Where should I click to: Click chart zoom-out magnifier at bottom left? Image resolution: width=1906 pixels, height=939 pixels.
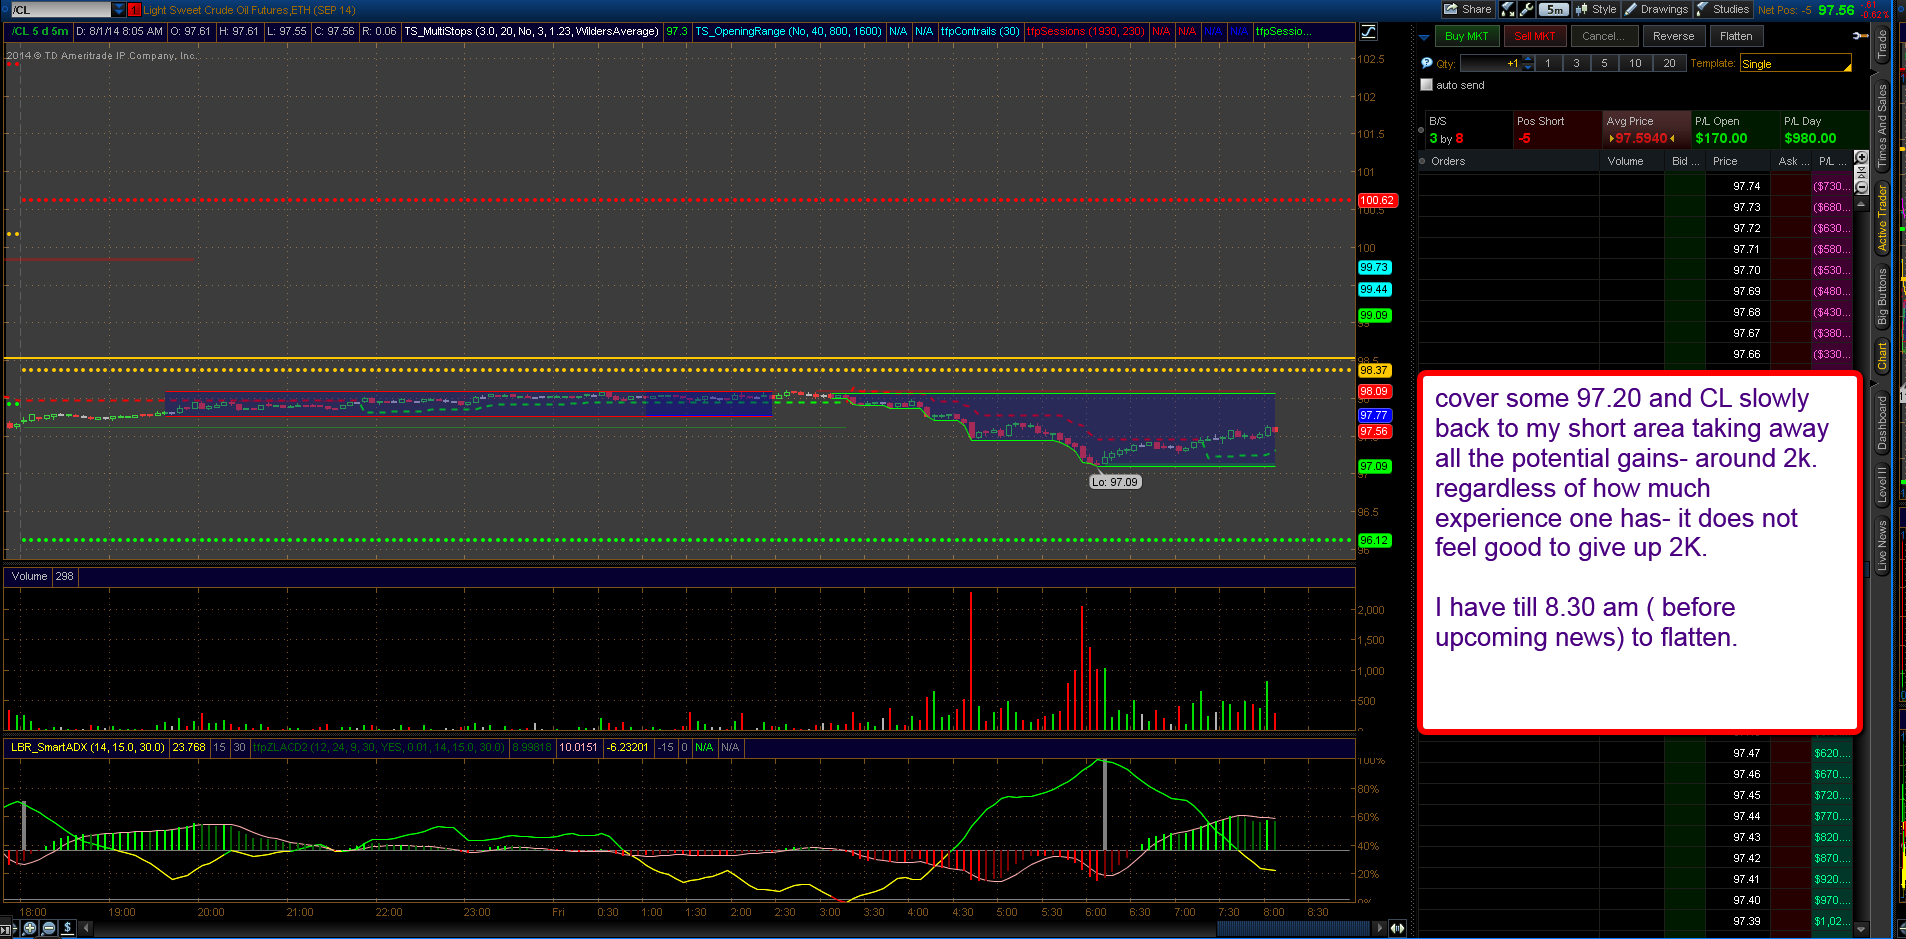pyautogui.click(x=48, y=928)
